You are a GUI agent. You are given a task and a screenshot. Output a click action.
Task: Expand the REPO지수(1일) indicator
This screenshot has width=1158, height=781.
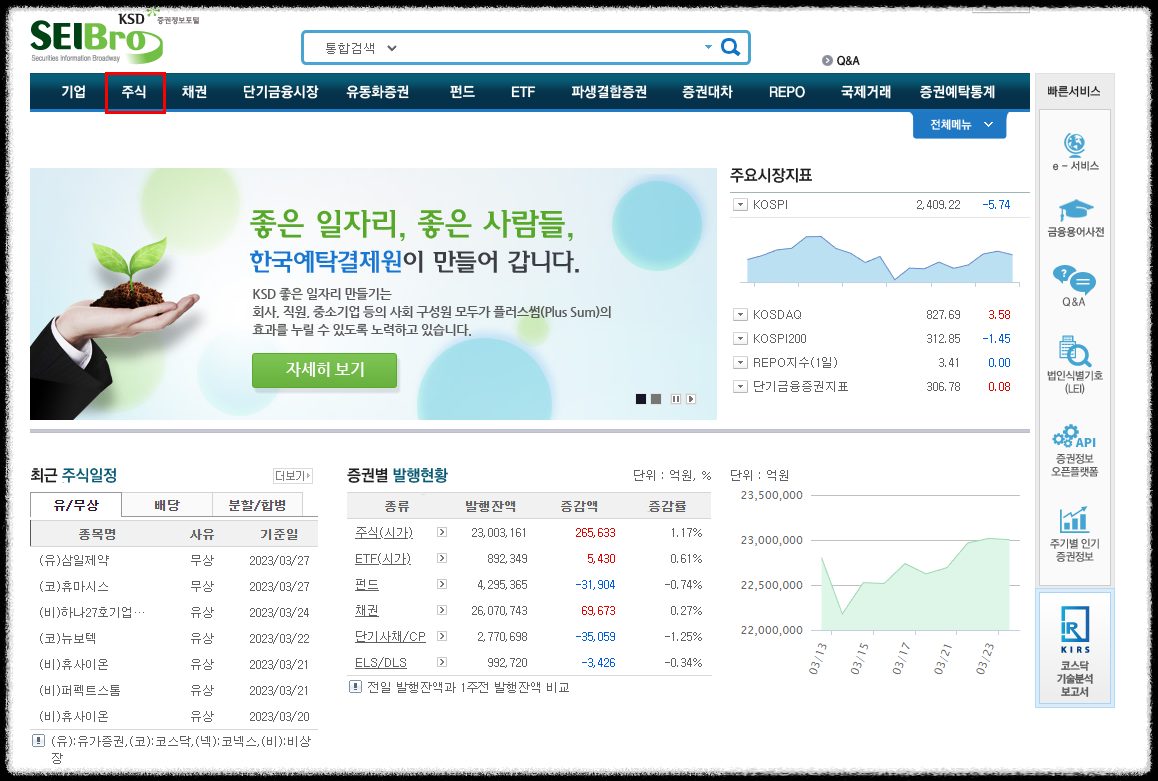point(740,362)
